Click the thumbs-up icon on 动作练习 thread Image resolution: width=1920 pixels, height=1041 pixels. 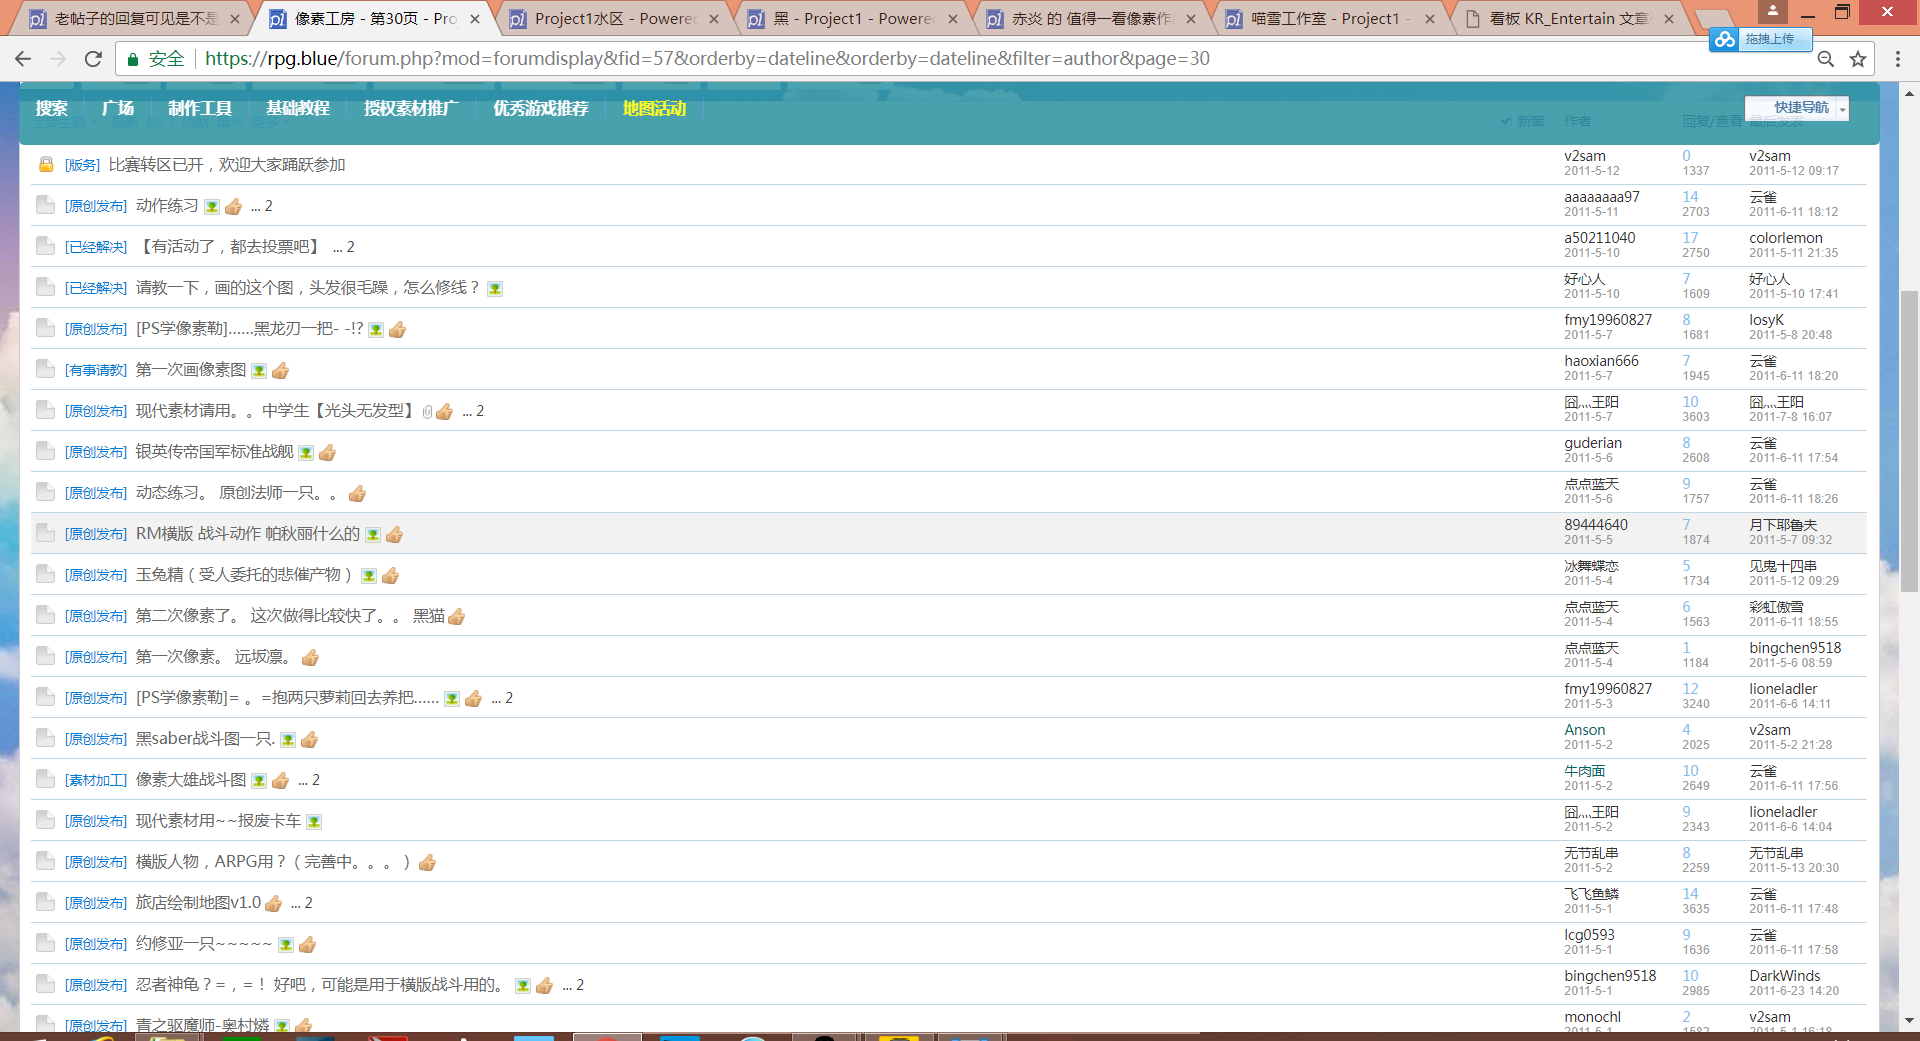coord(233,206)
